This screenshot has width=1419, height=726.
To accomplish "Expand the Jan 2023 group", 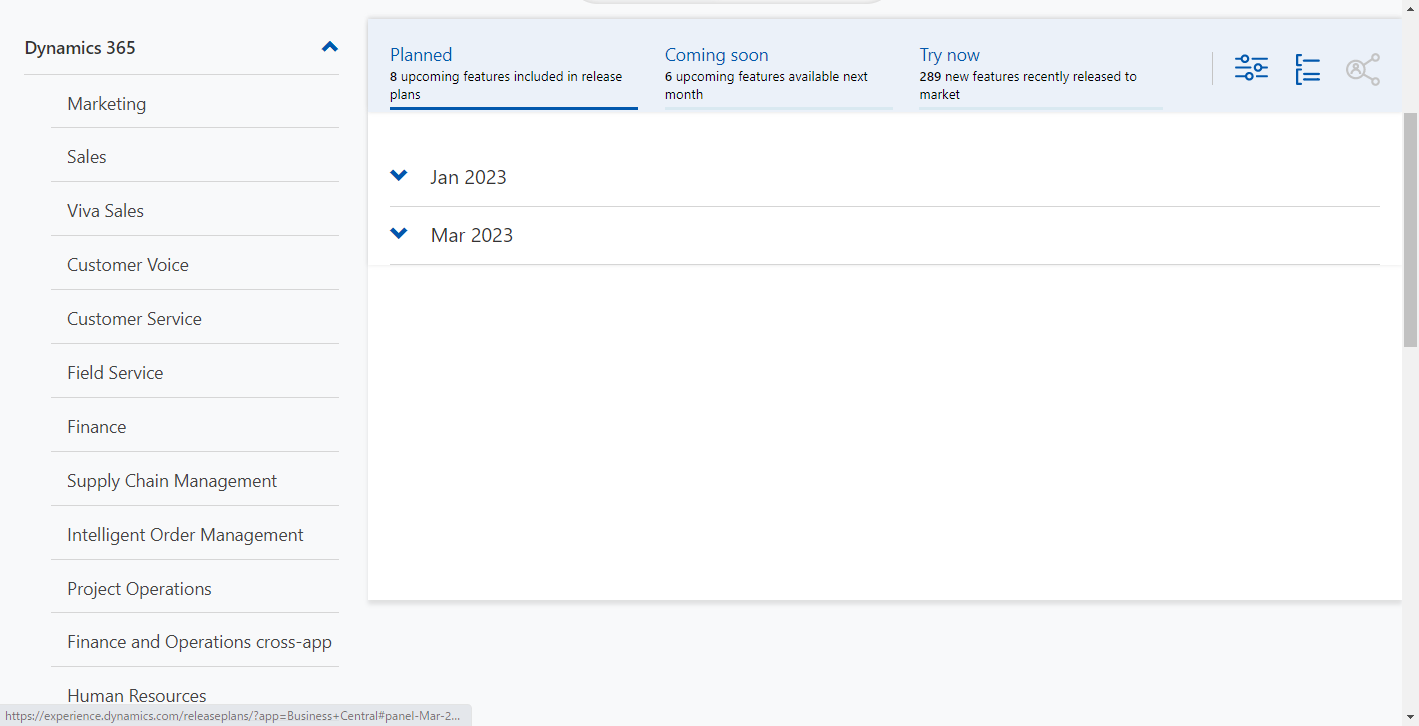I will [x=399, y=175].
